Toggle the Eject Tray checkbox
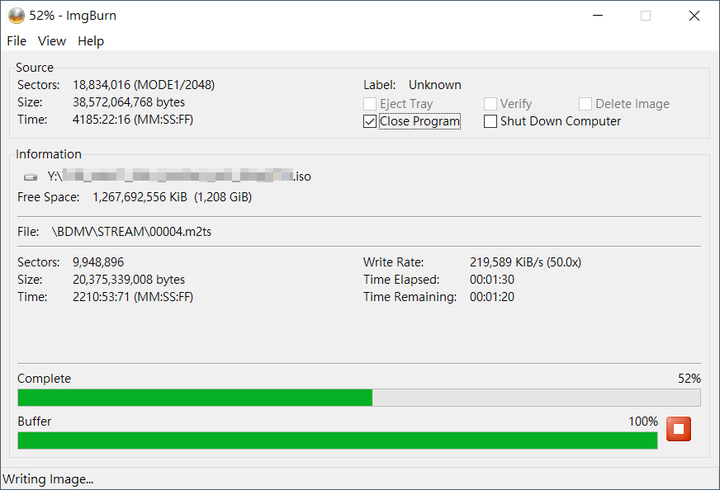The width and height of the screenshot is (720, 490). click(370, 104)
